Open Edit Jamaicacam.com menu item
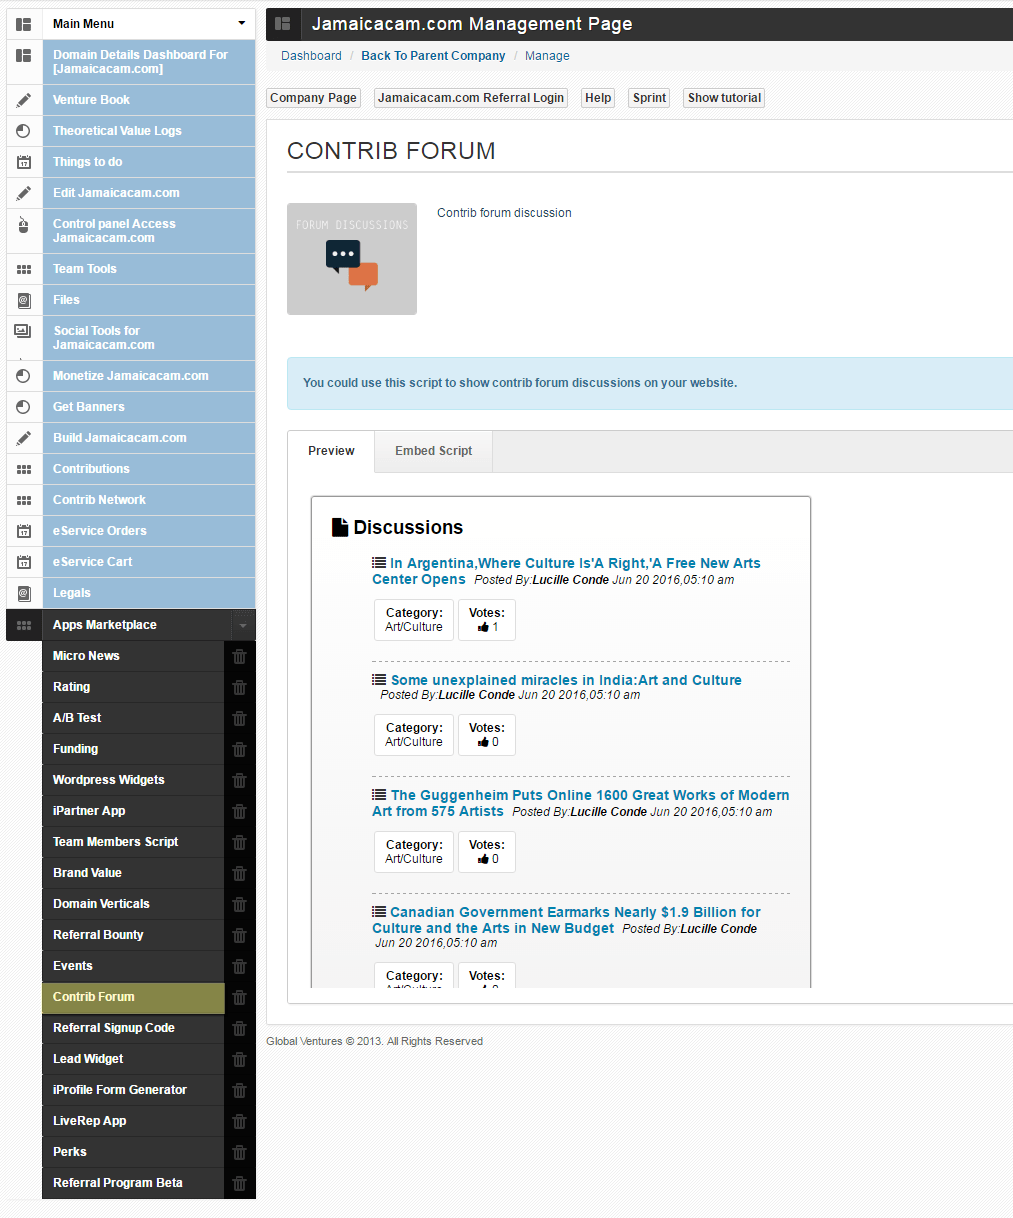The image size is (1013, 1218). click(149, 193)
